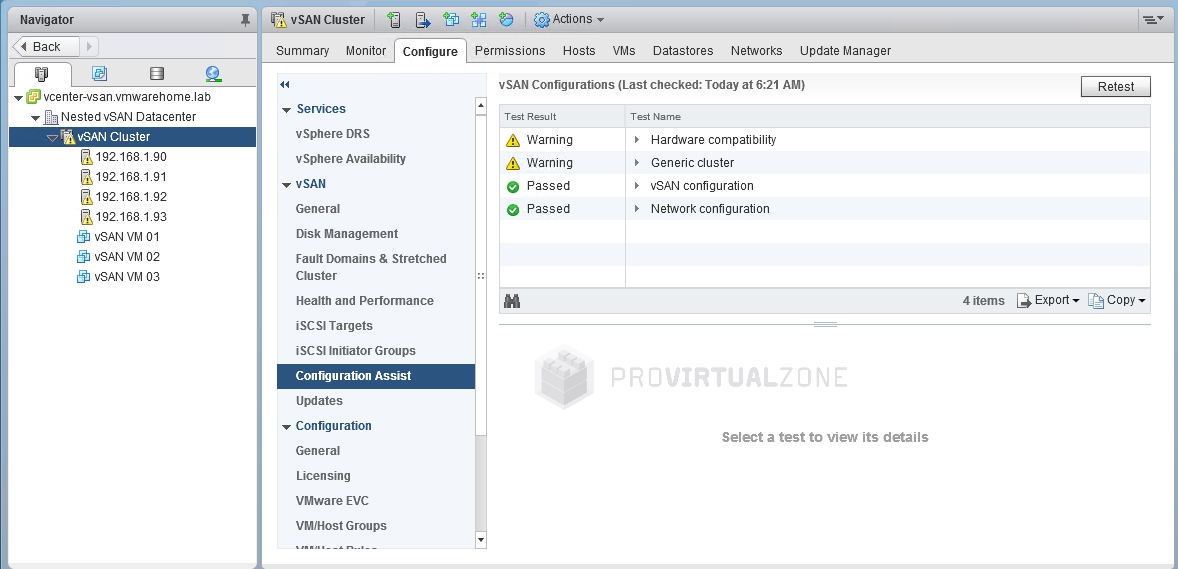The image size is (1178, 569).
Task: Click the Back button in Navigator
Action: [x=46, y=47]
